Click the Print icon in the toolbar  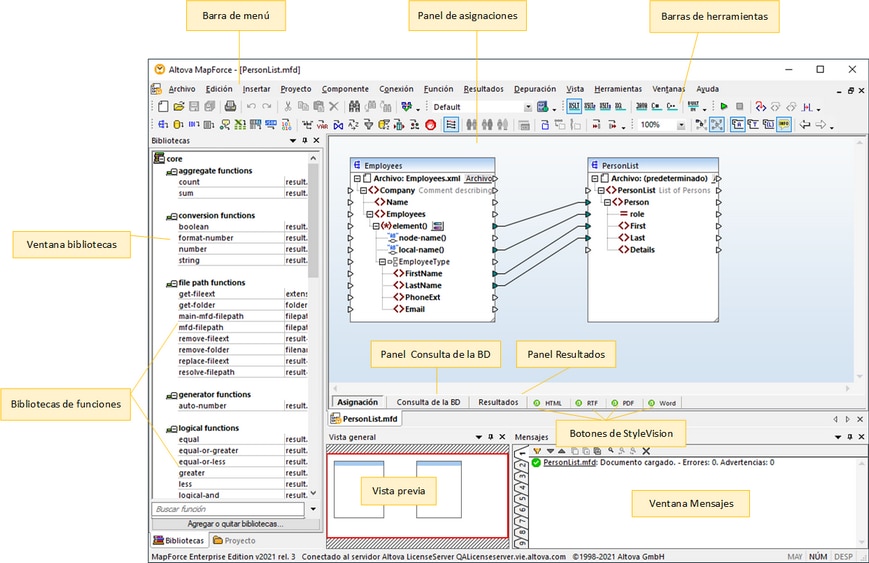[x=229, y=106]
